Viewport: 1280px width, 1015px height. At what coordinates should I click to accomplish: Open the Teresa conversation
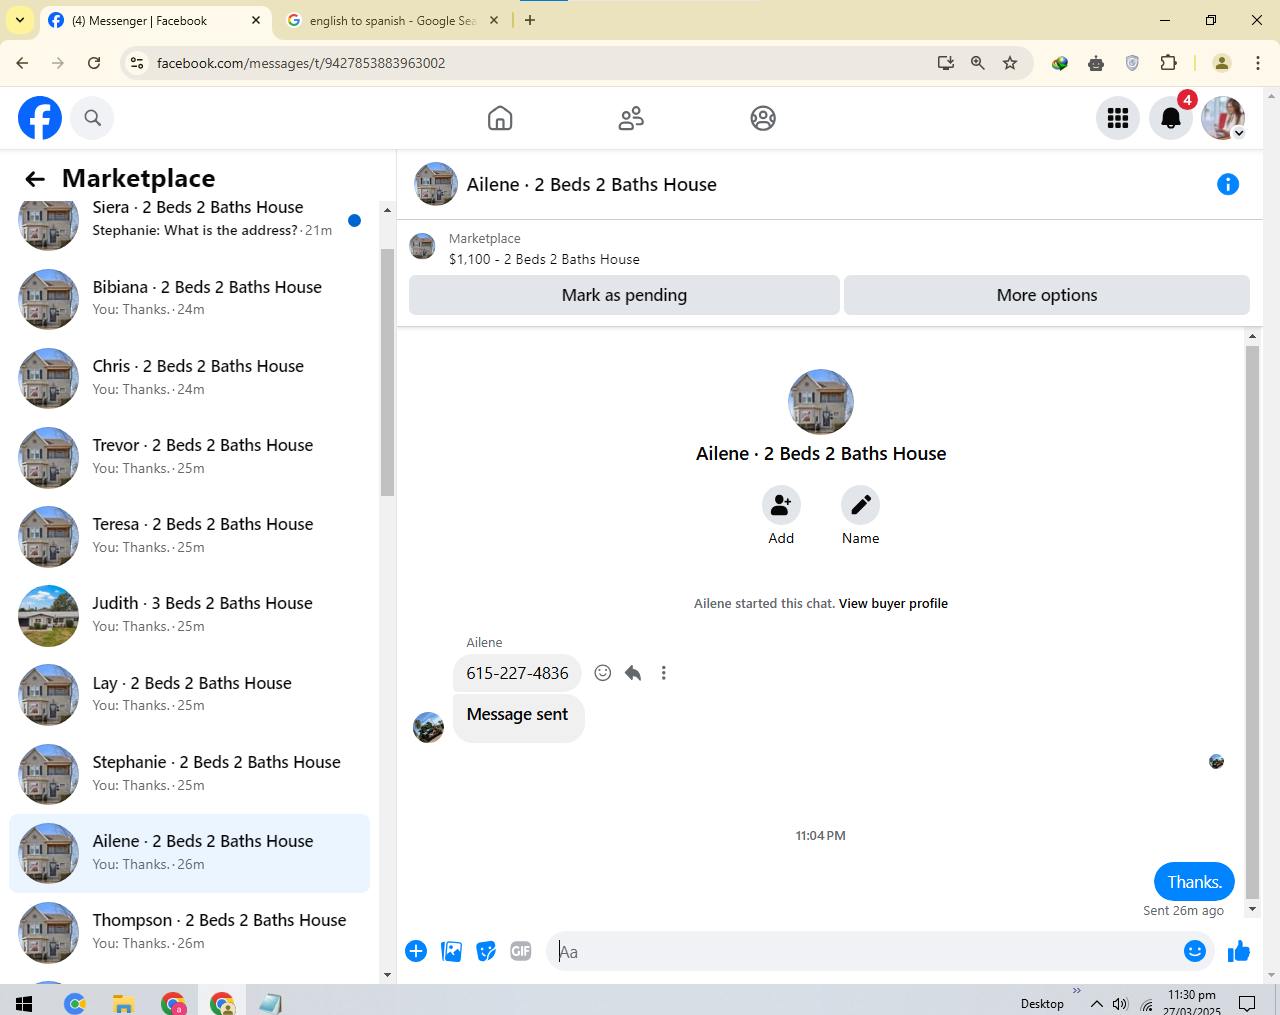tap(190, 535)
